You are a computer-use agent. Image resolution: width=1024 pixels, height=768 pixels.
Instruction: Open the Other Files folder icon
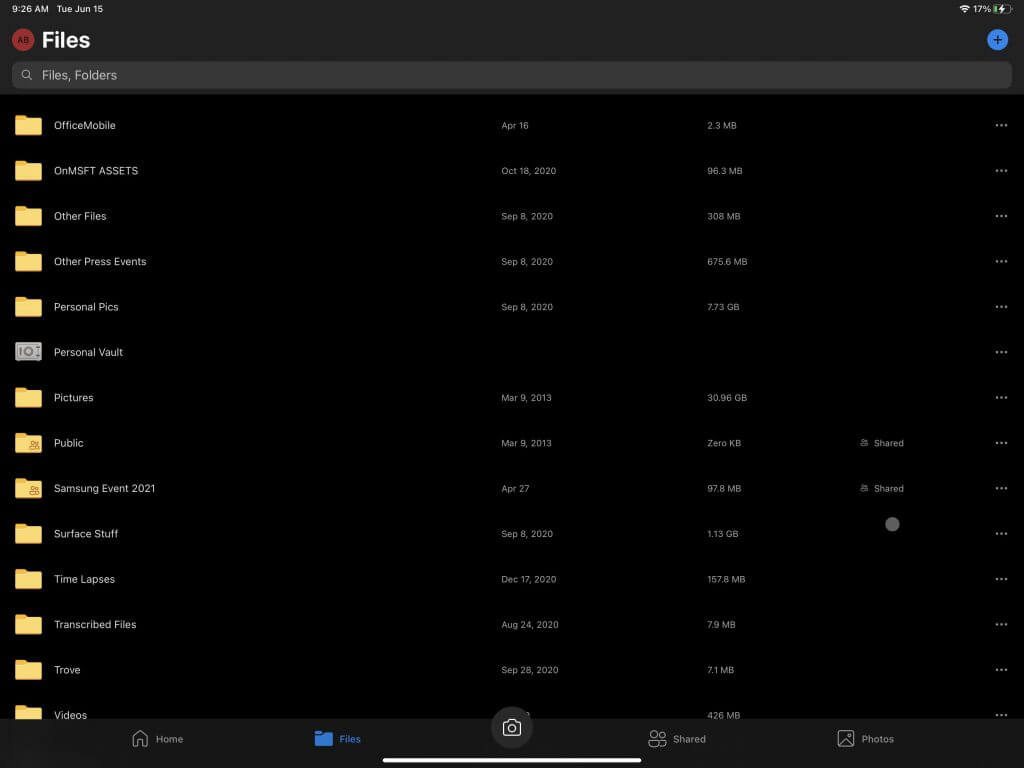pos(28,216)
